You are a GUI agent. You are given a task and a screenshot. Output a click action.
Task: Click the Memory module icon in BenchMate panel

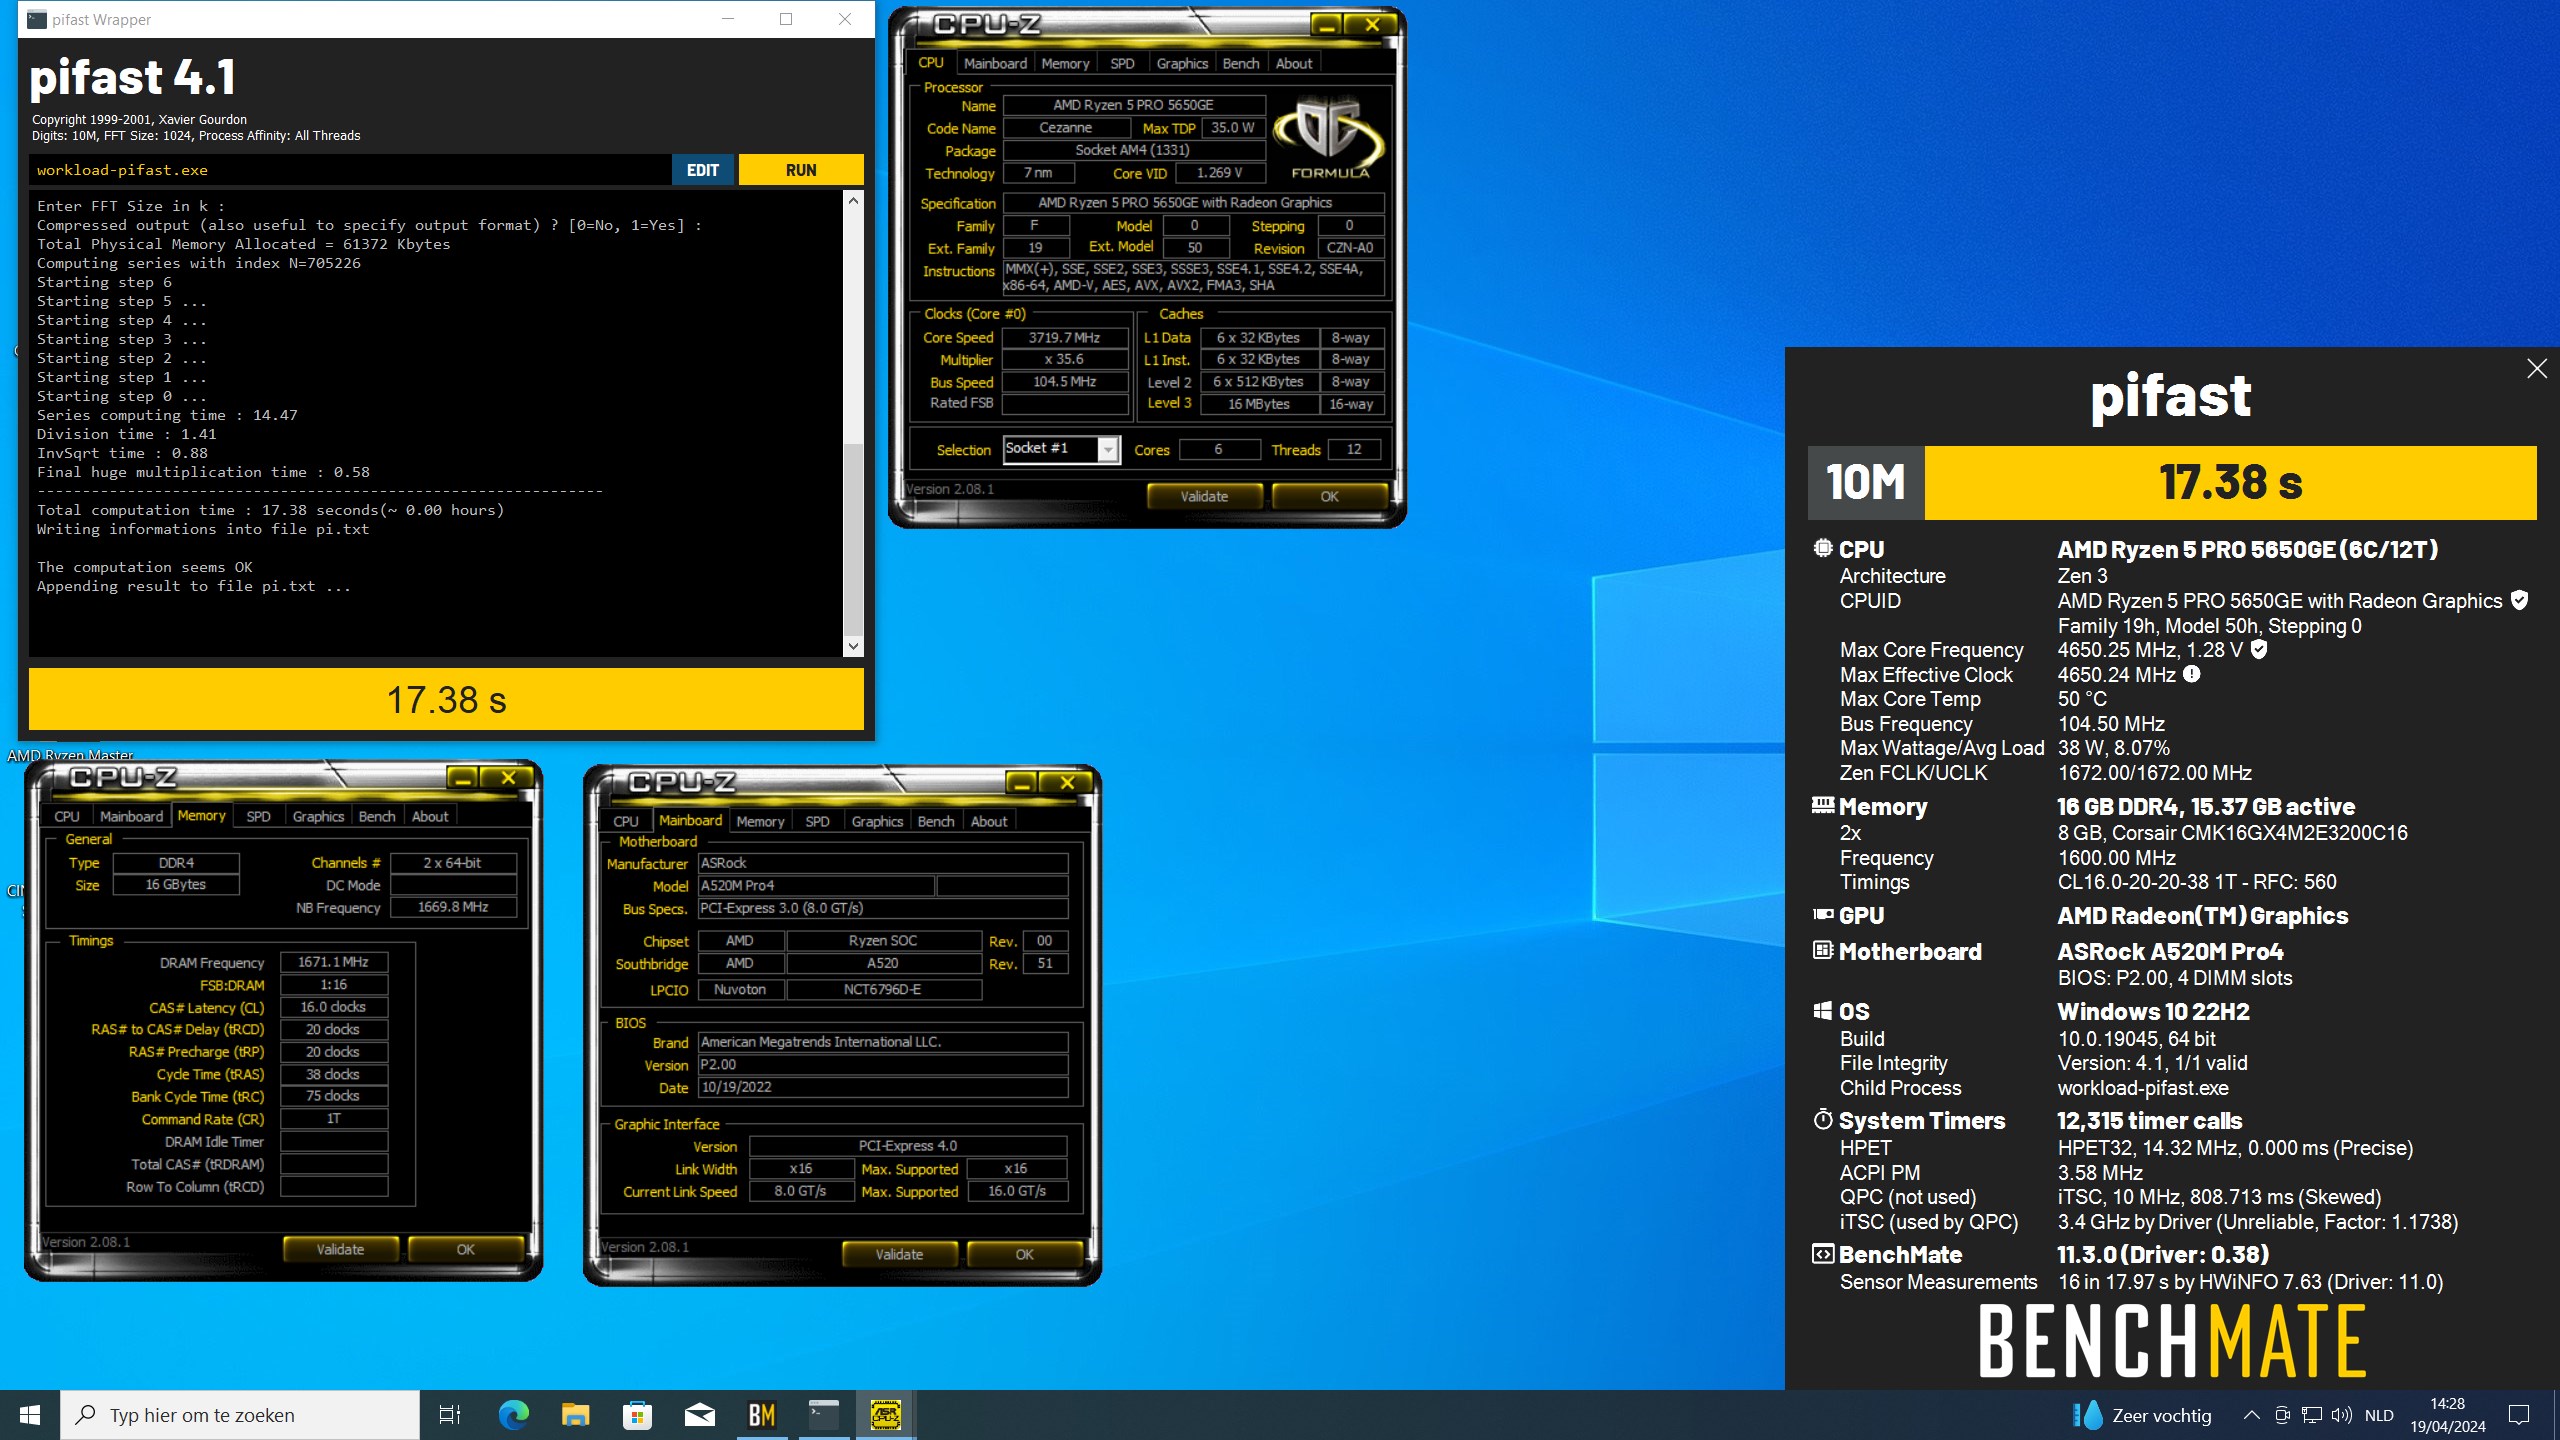[x=1823, y=805]
